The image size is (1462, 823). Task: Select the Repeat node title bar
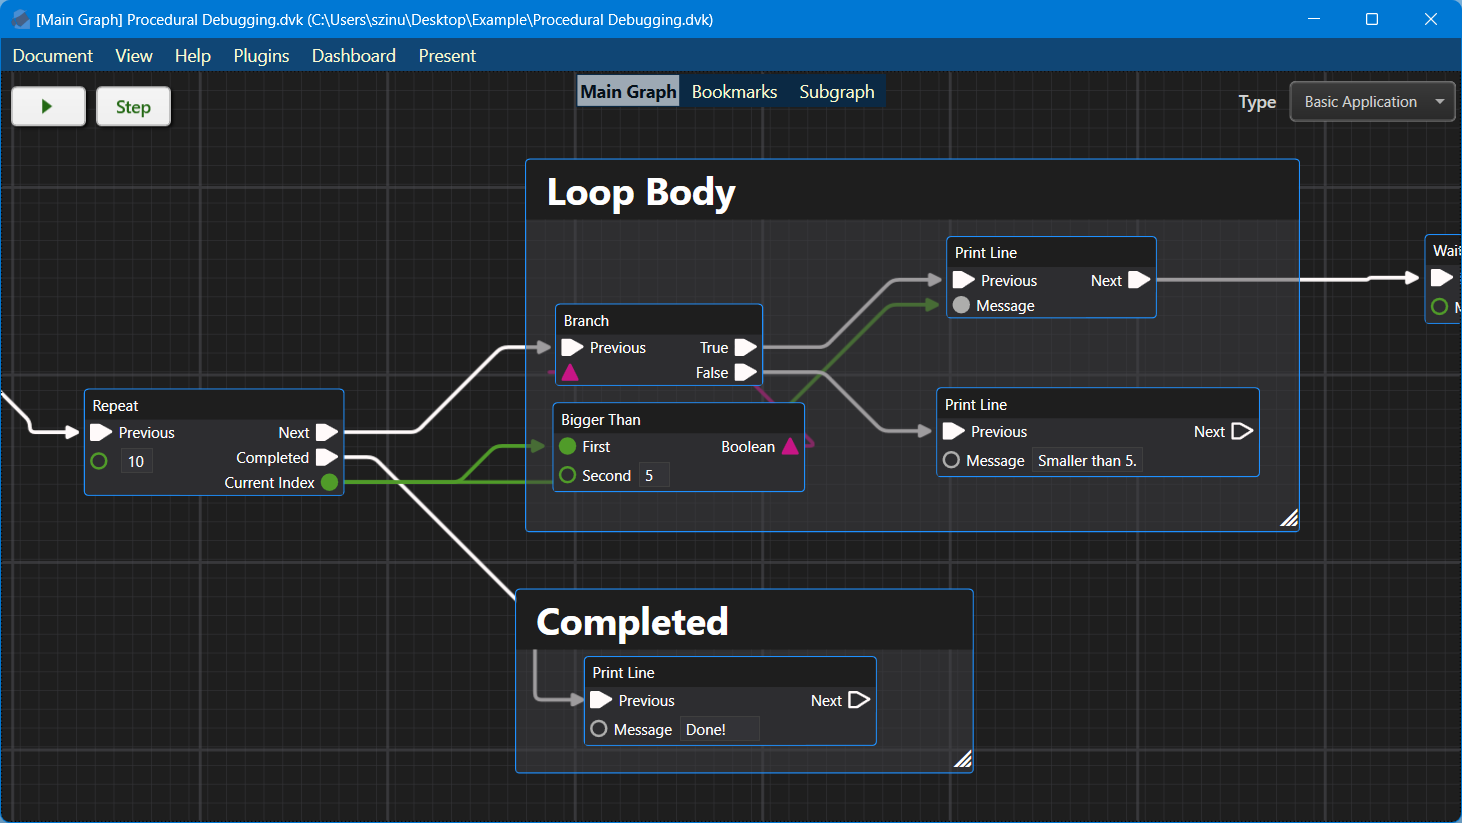214,405
